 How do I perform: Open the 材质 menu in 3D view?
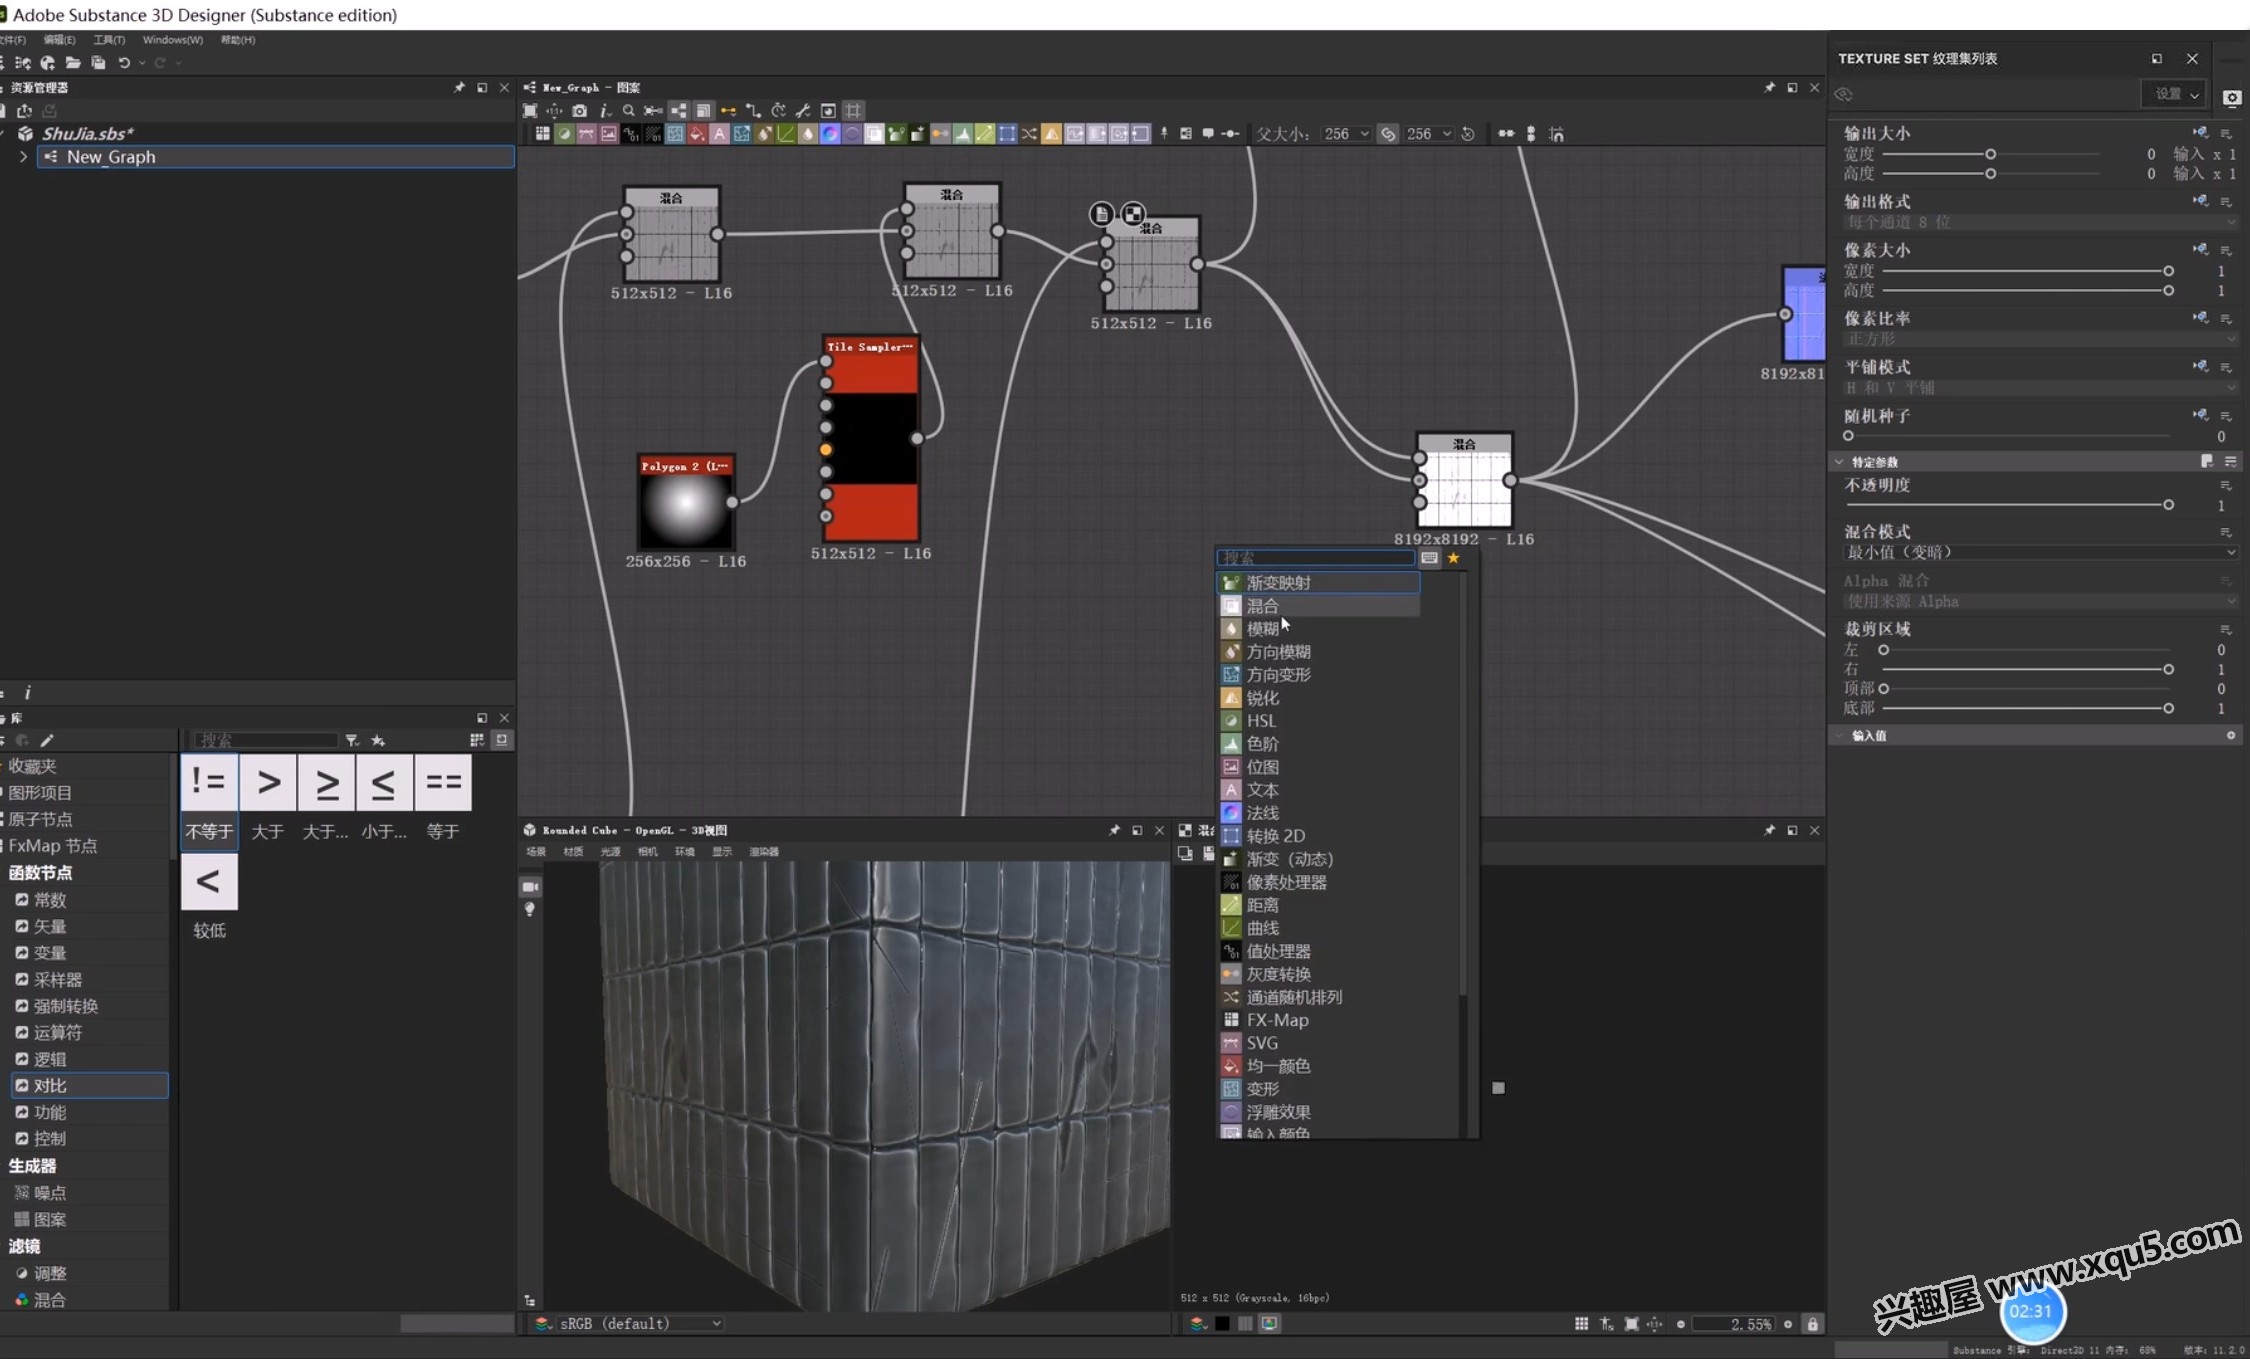(573, 852)
